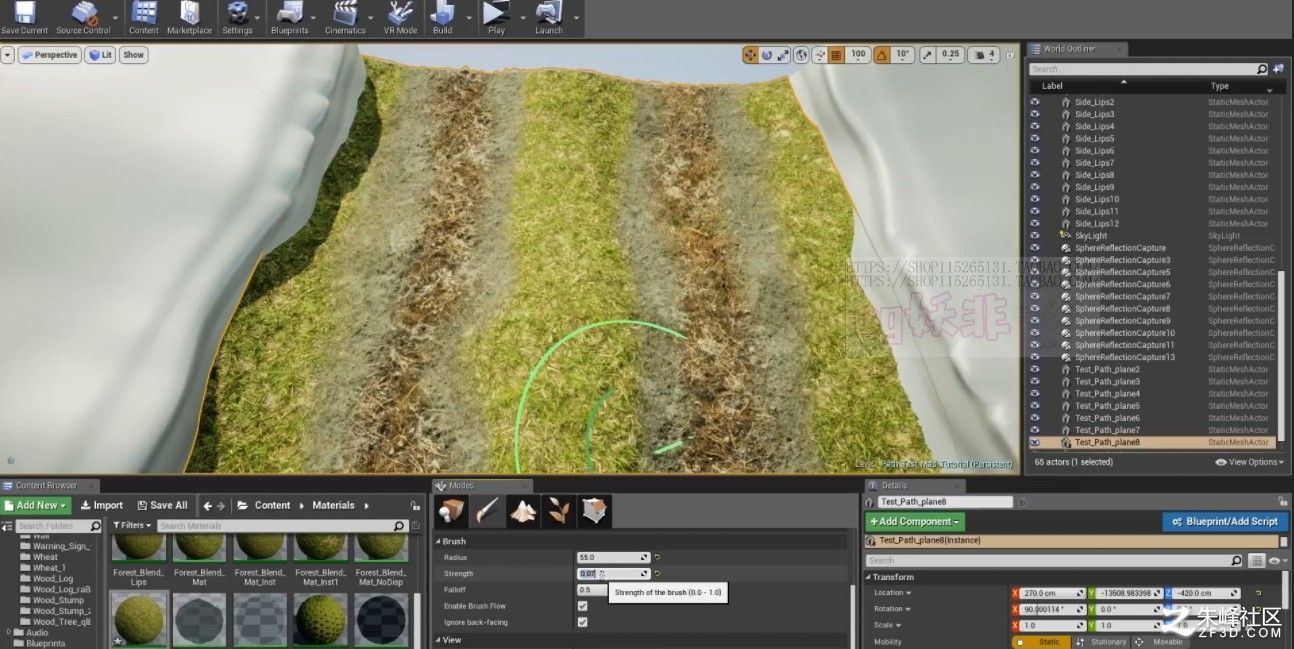Toggle Enable Brush Flow checkbox
The image size is (1294, 649).
pos(583,606)
